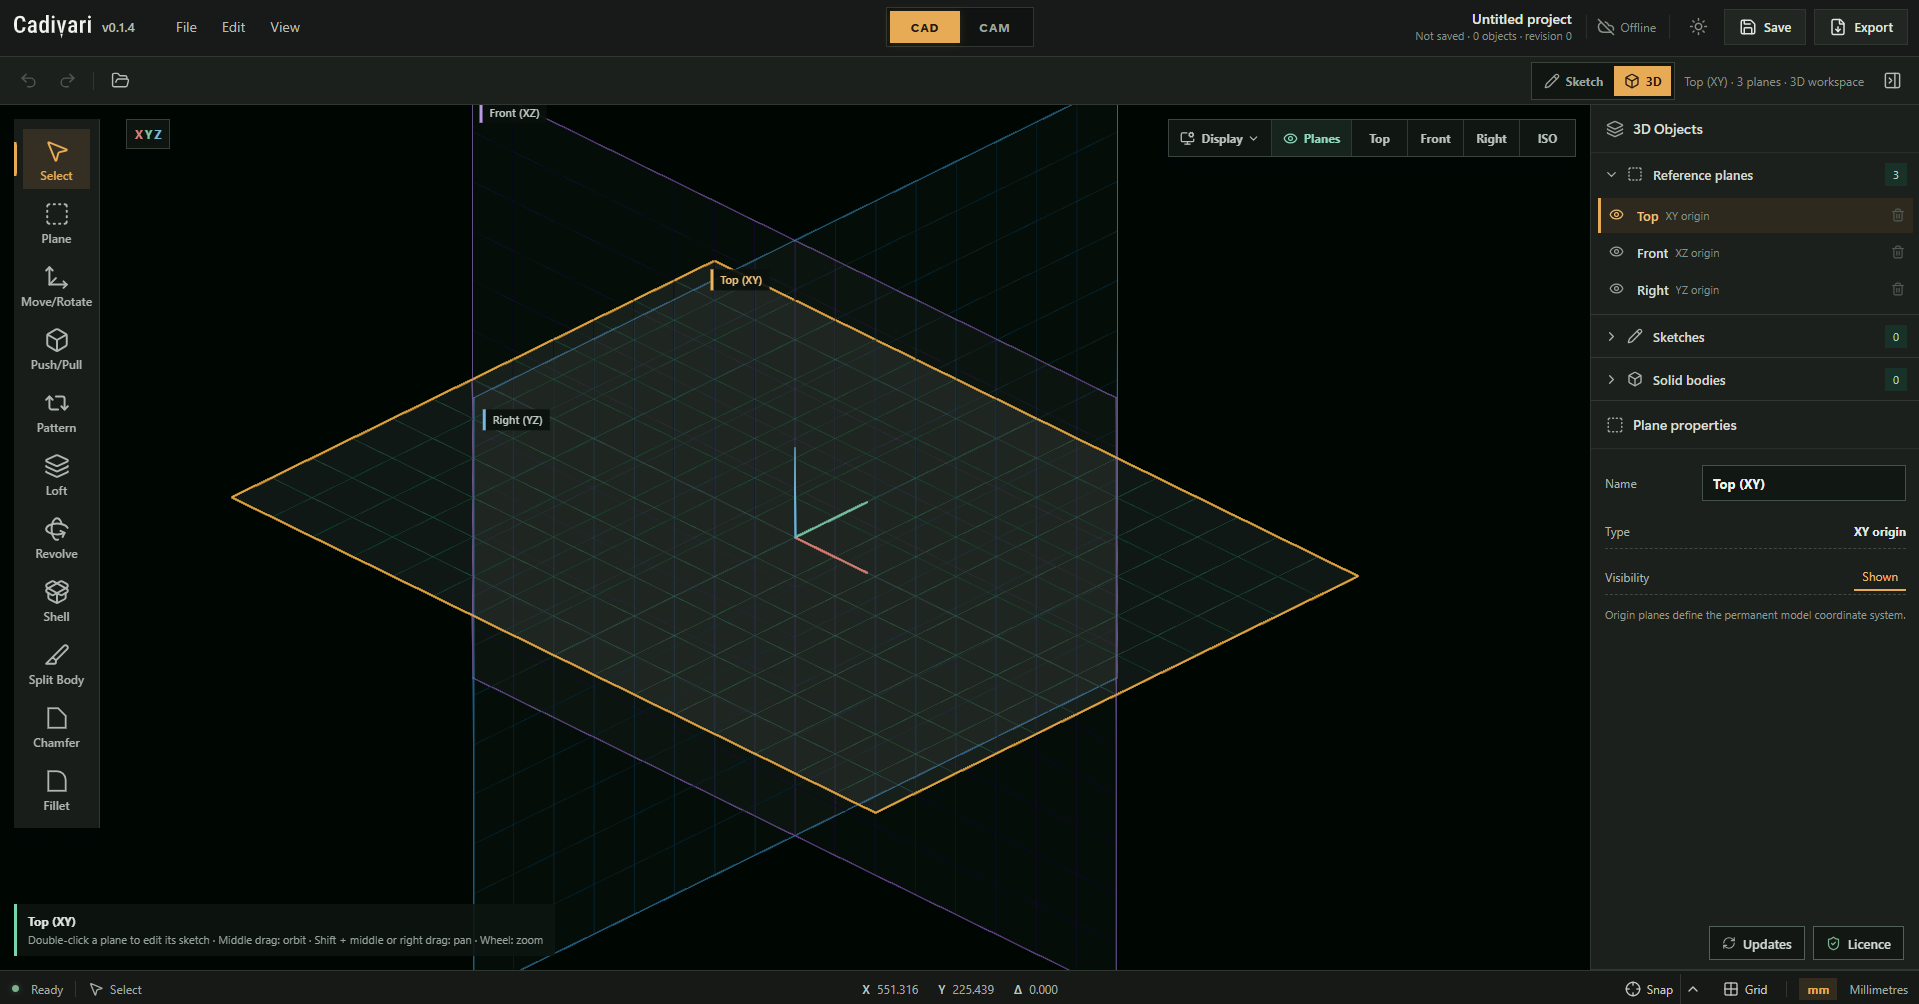Click the 3D Objects panel header icon
Viewport: 1919px width, 1004px height.
[1614, 129]
